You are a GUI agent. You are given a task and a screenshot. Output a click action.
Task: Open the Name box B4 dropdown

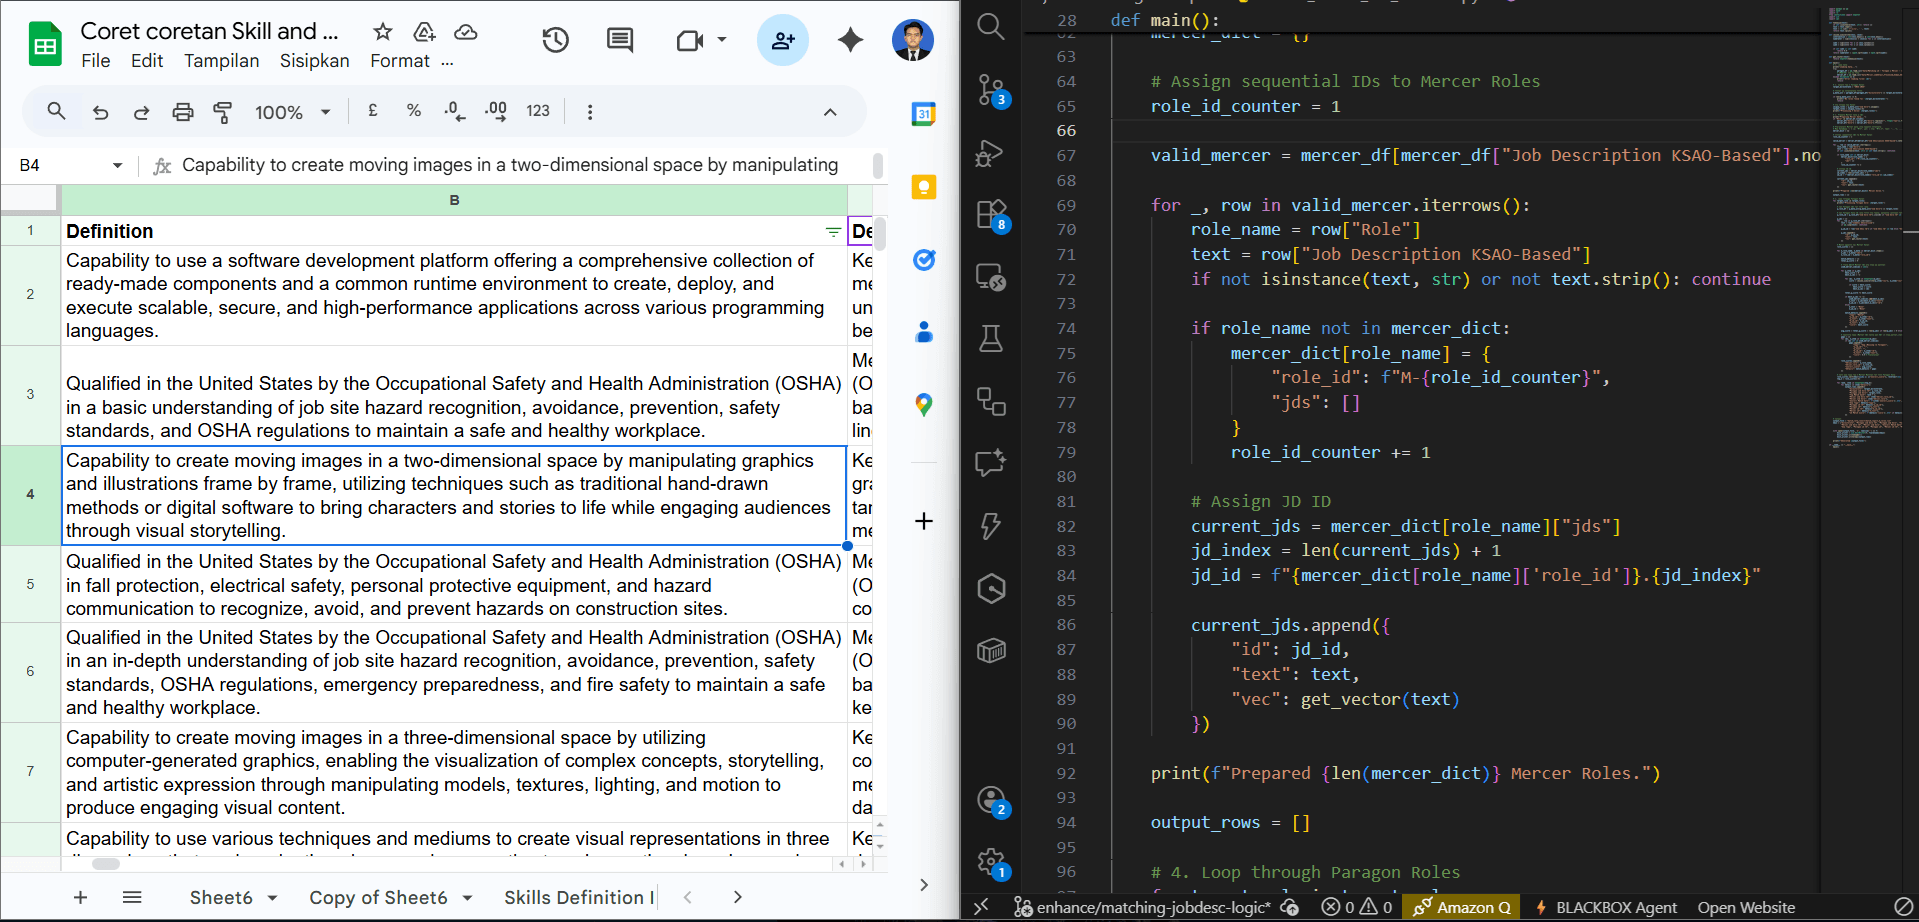(117, 165)
